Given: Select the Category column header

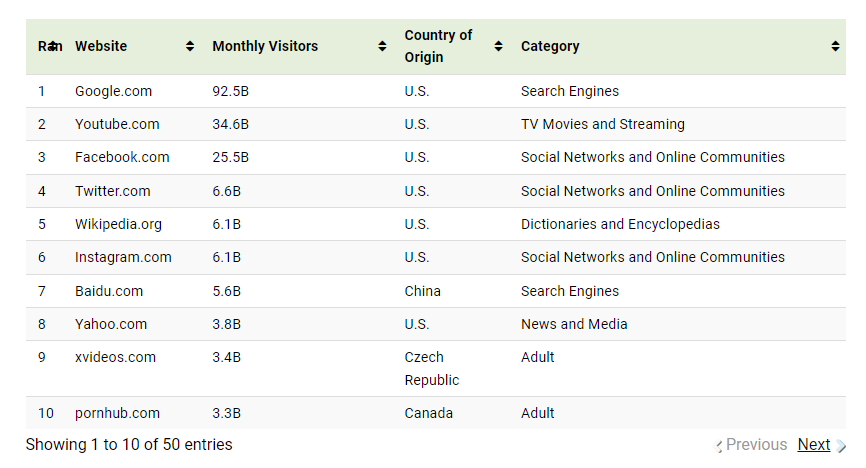Looking at the screenshot, I should click(550, 46).
